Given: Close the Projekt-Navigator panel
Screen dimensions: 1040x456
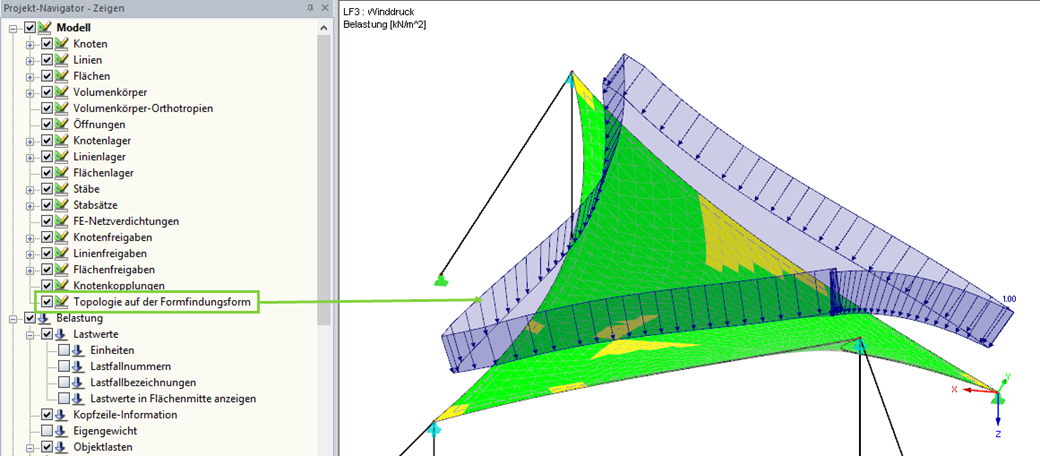Looking at the screenshot, I should [x=324, y=8].
